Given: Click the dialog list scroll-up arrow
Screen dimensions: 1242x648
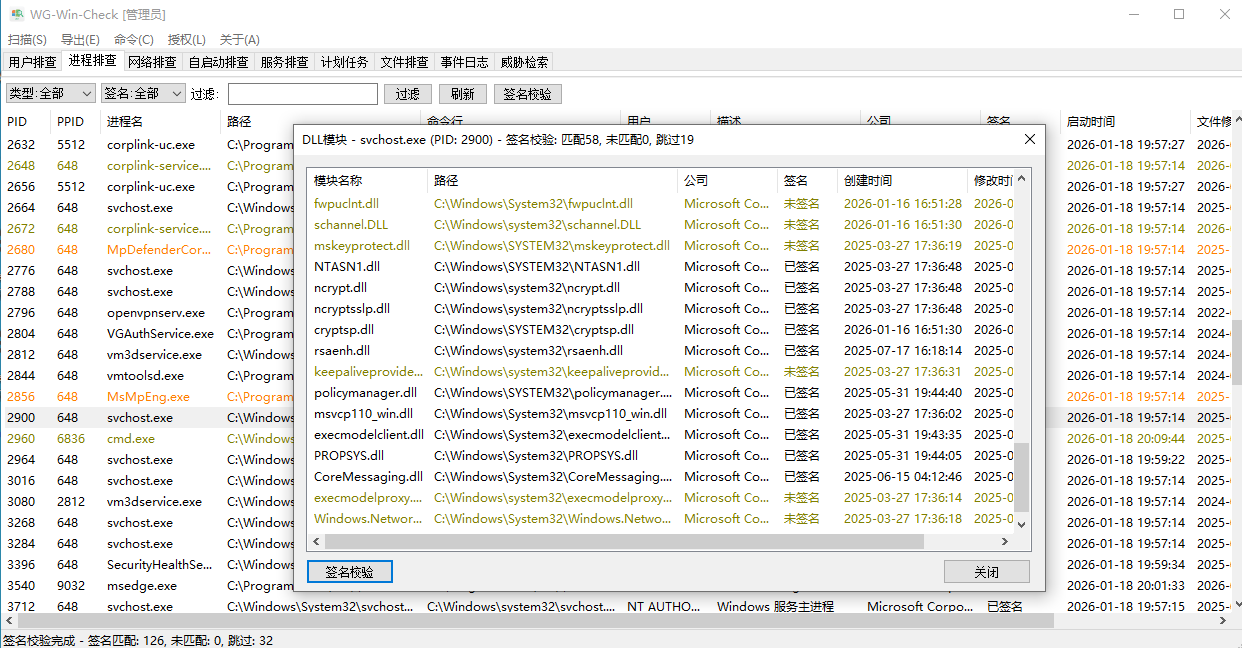Looking at the screenshot, I should point(1021,180).
